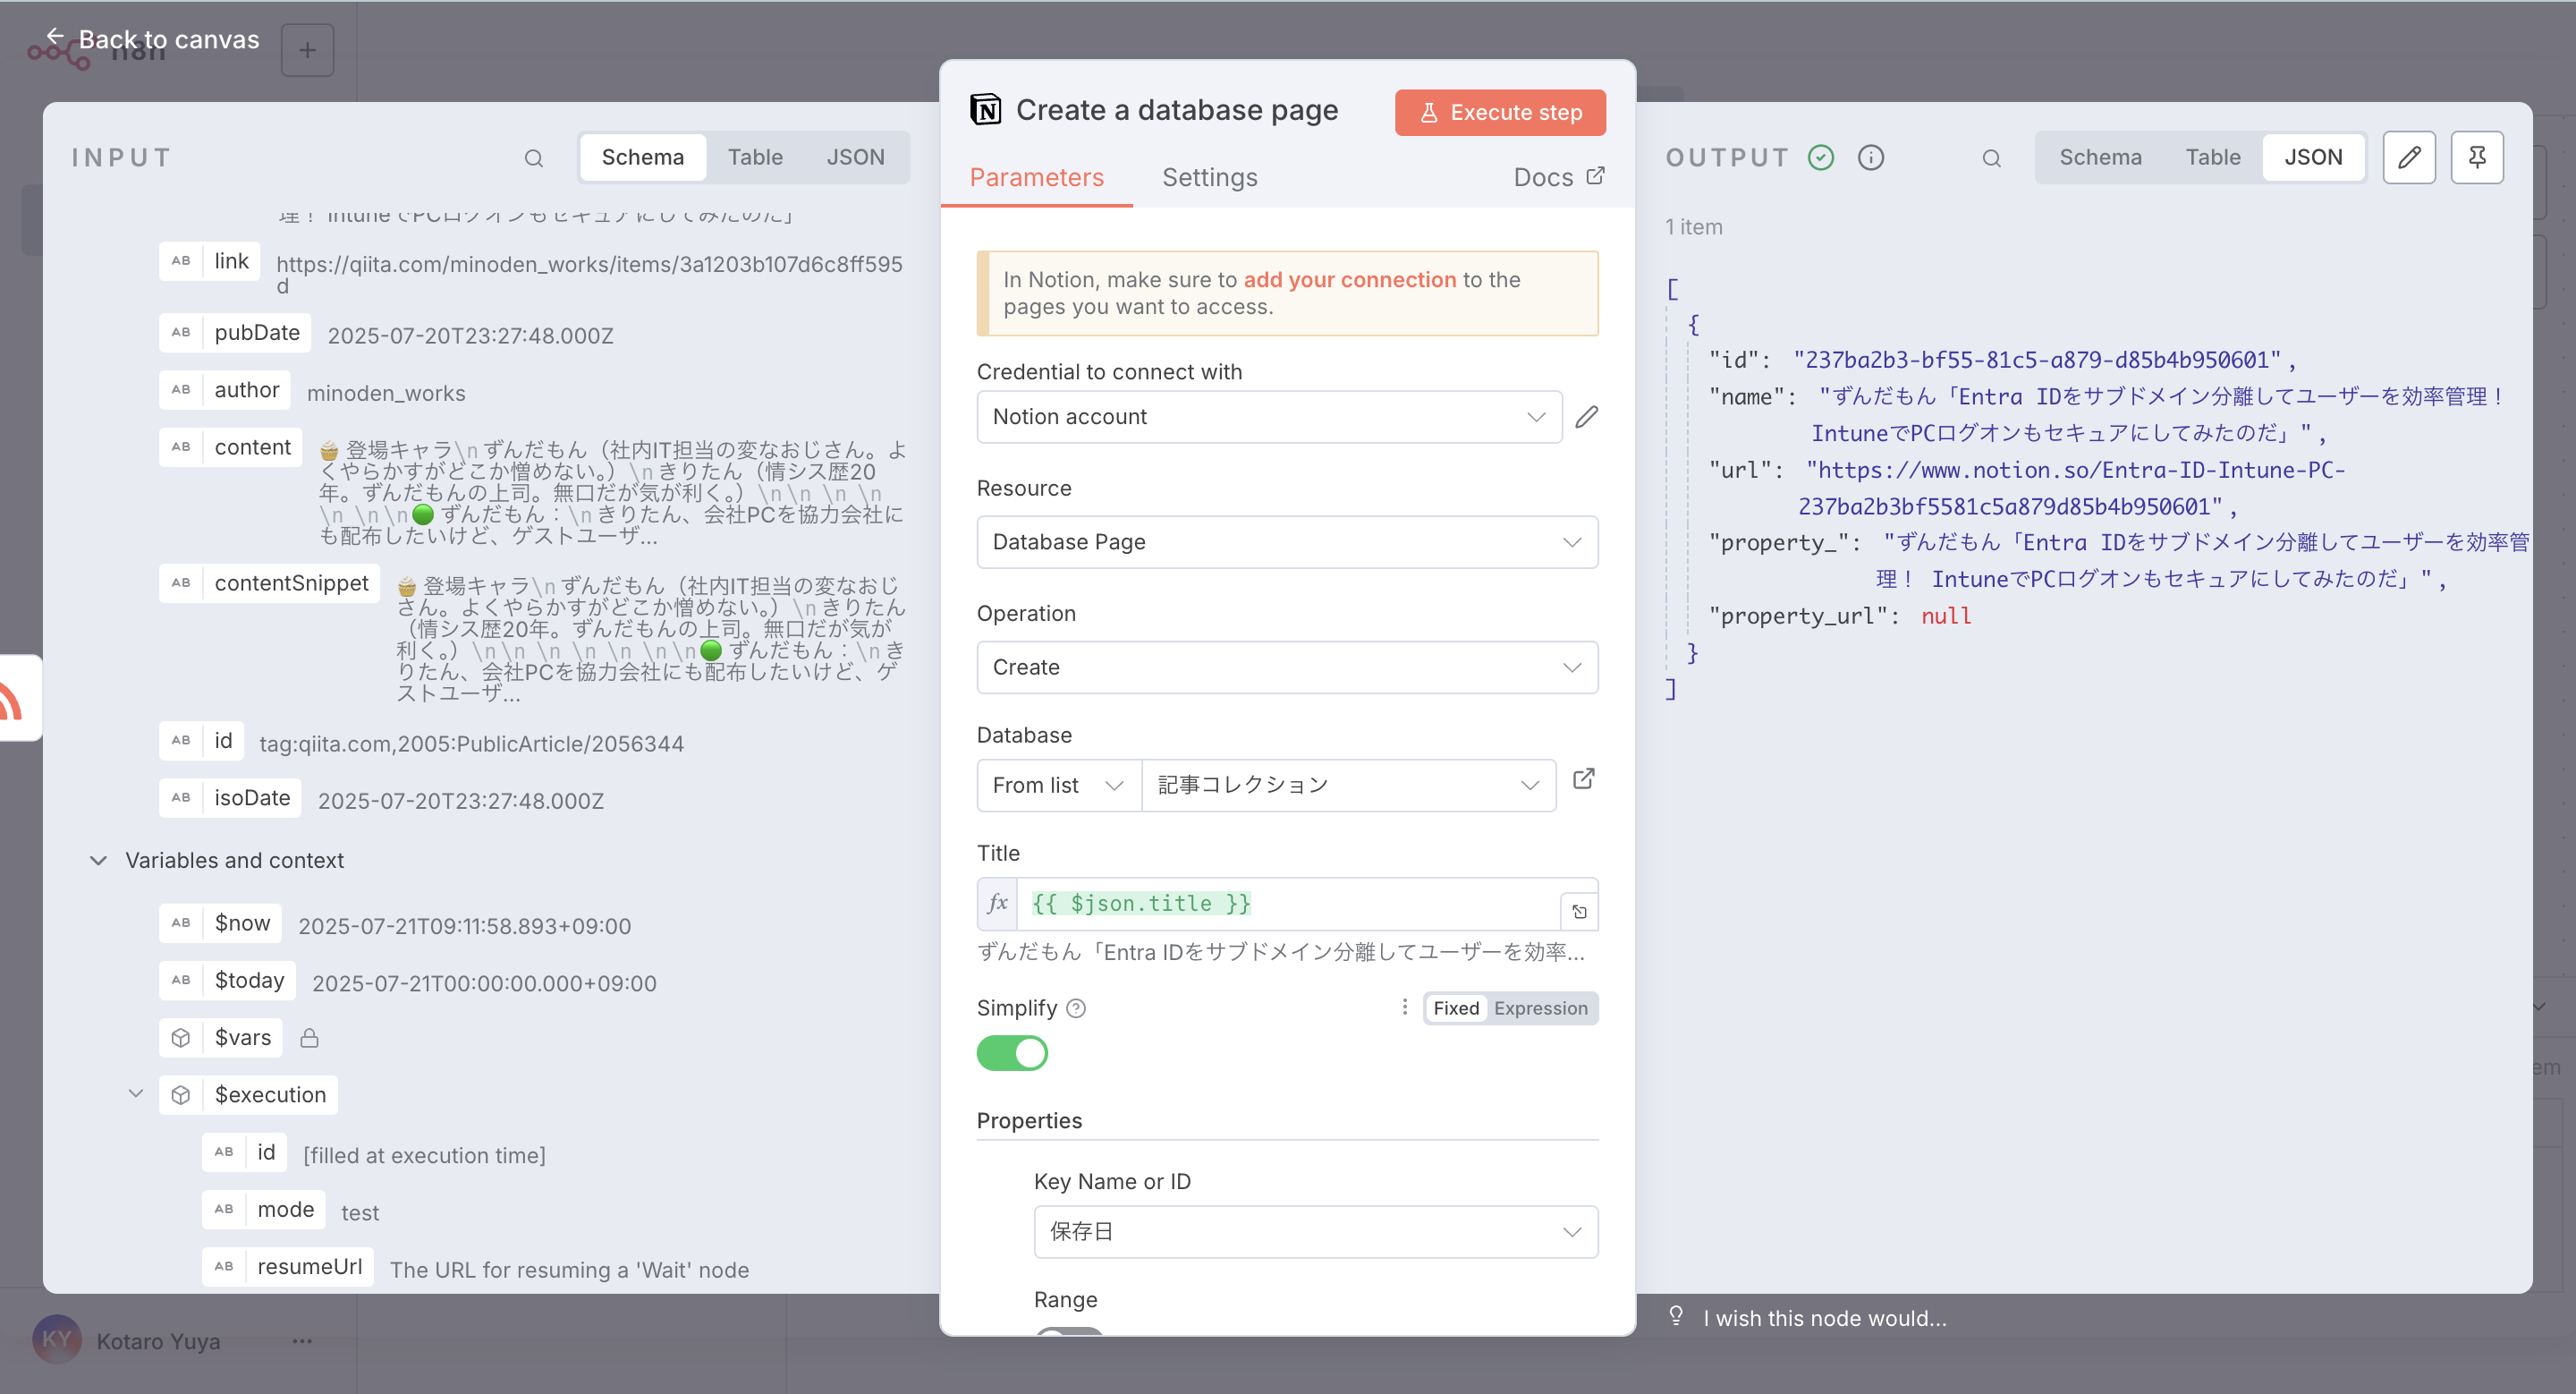Click the author field pill
The width and height of the screenshot is (2576, 1394).
225,390
